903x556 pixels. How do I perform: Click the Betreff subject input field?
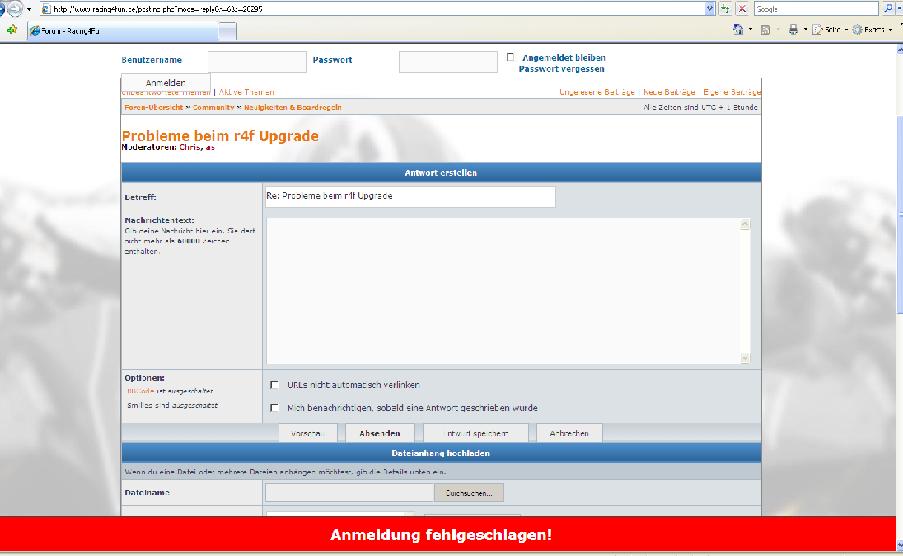[x=409, y=196]
